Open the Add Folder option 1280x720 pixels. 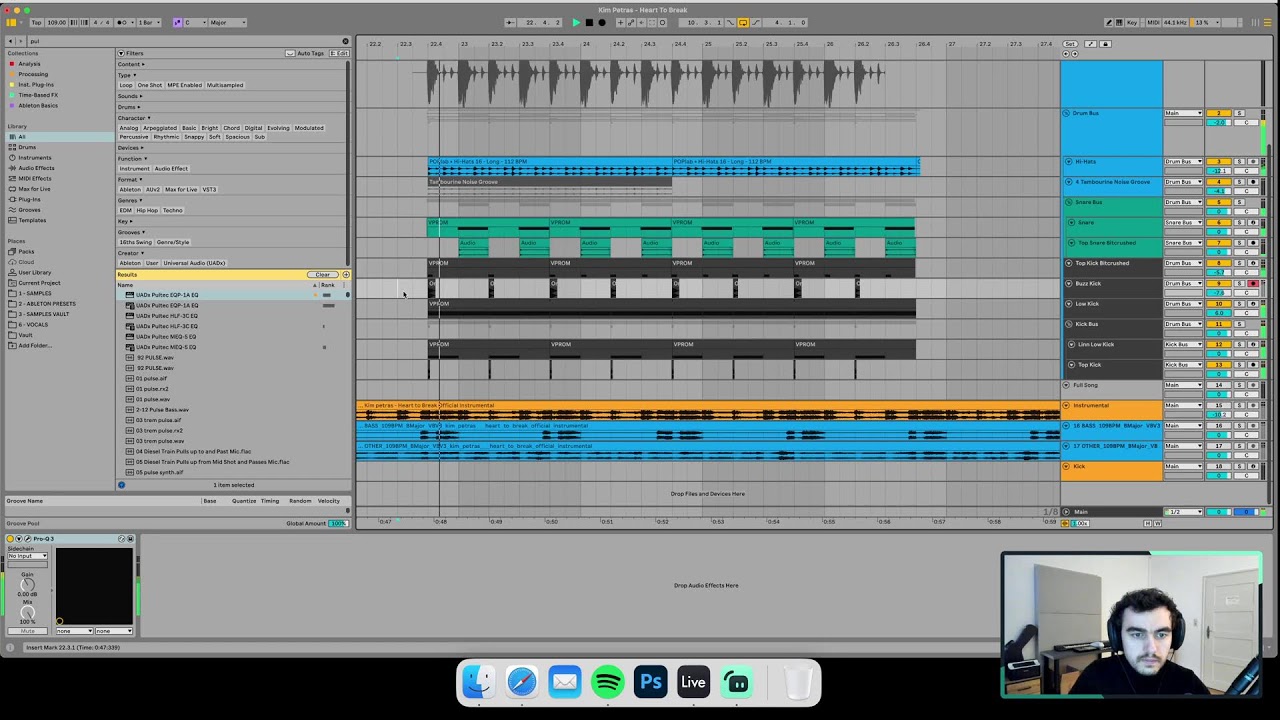(x=34, y=345)
